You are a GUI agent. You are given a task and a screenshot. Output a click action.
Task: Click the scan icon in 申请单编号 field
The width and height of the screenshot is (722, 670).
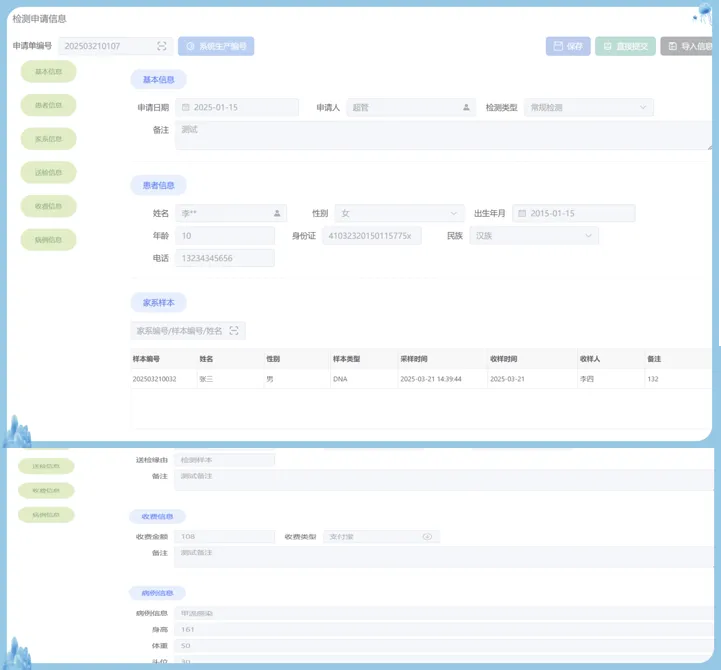(162, 46)
